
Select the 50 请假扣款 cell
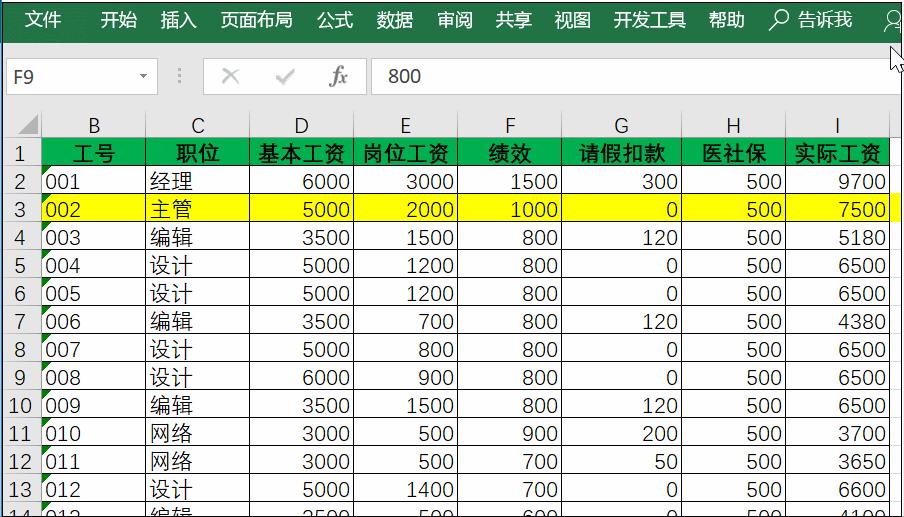coord(622,461)
